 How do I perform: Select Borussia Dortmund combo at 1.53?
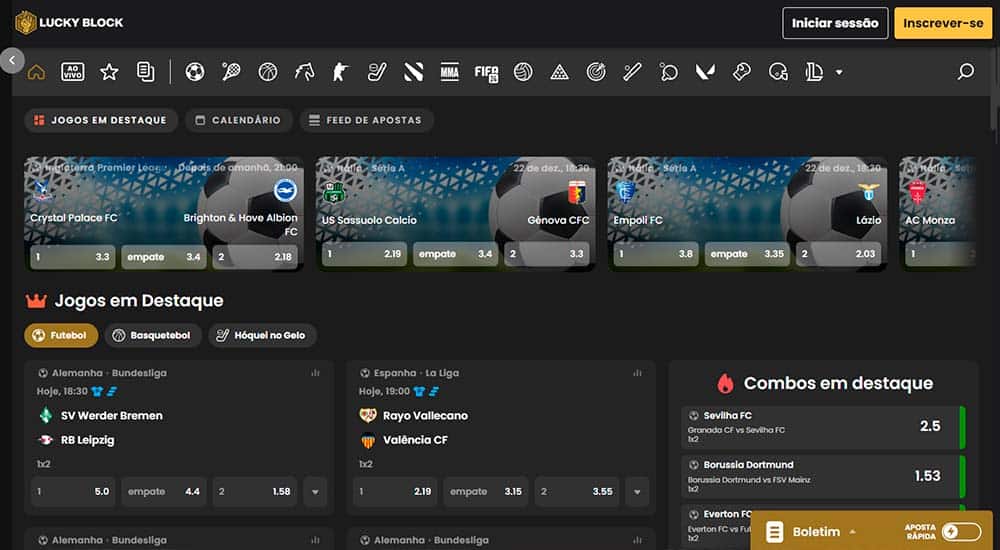click(x=823, y=477)
